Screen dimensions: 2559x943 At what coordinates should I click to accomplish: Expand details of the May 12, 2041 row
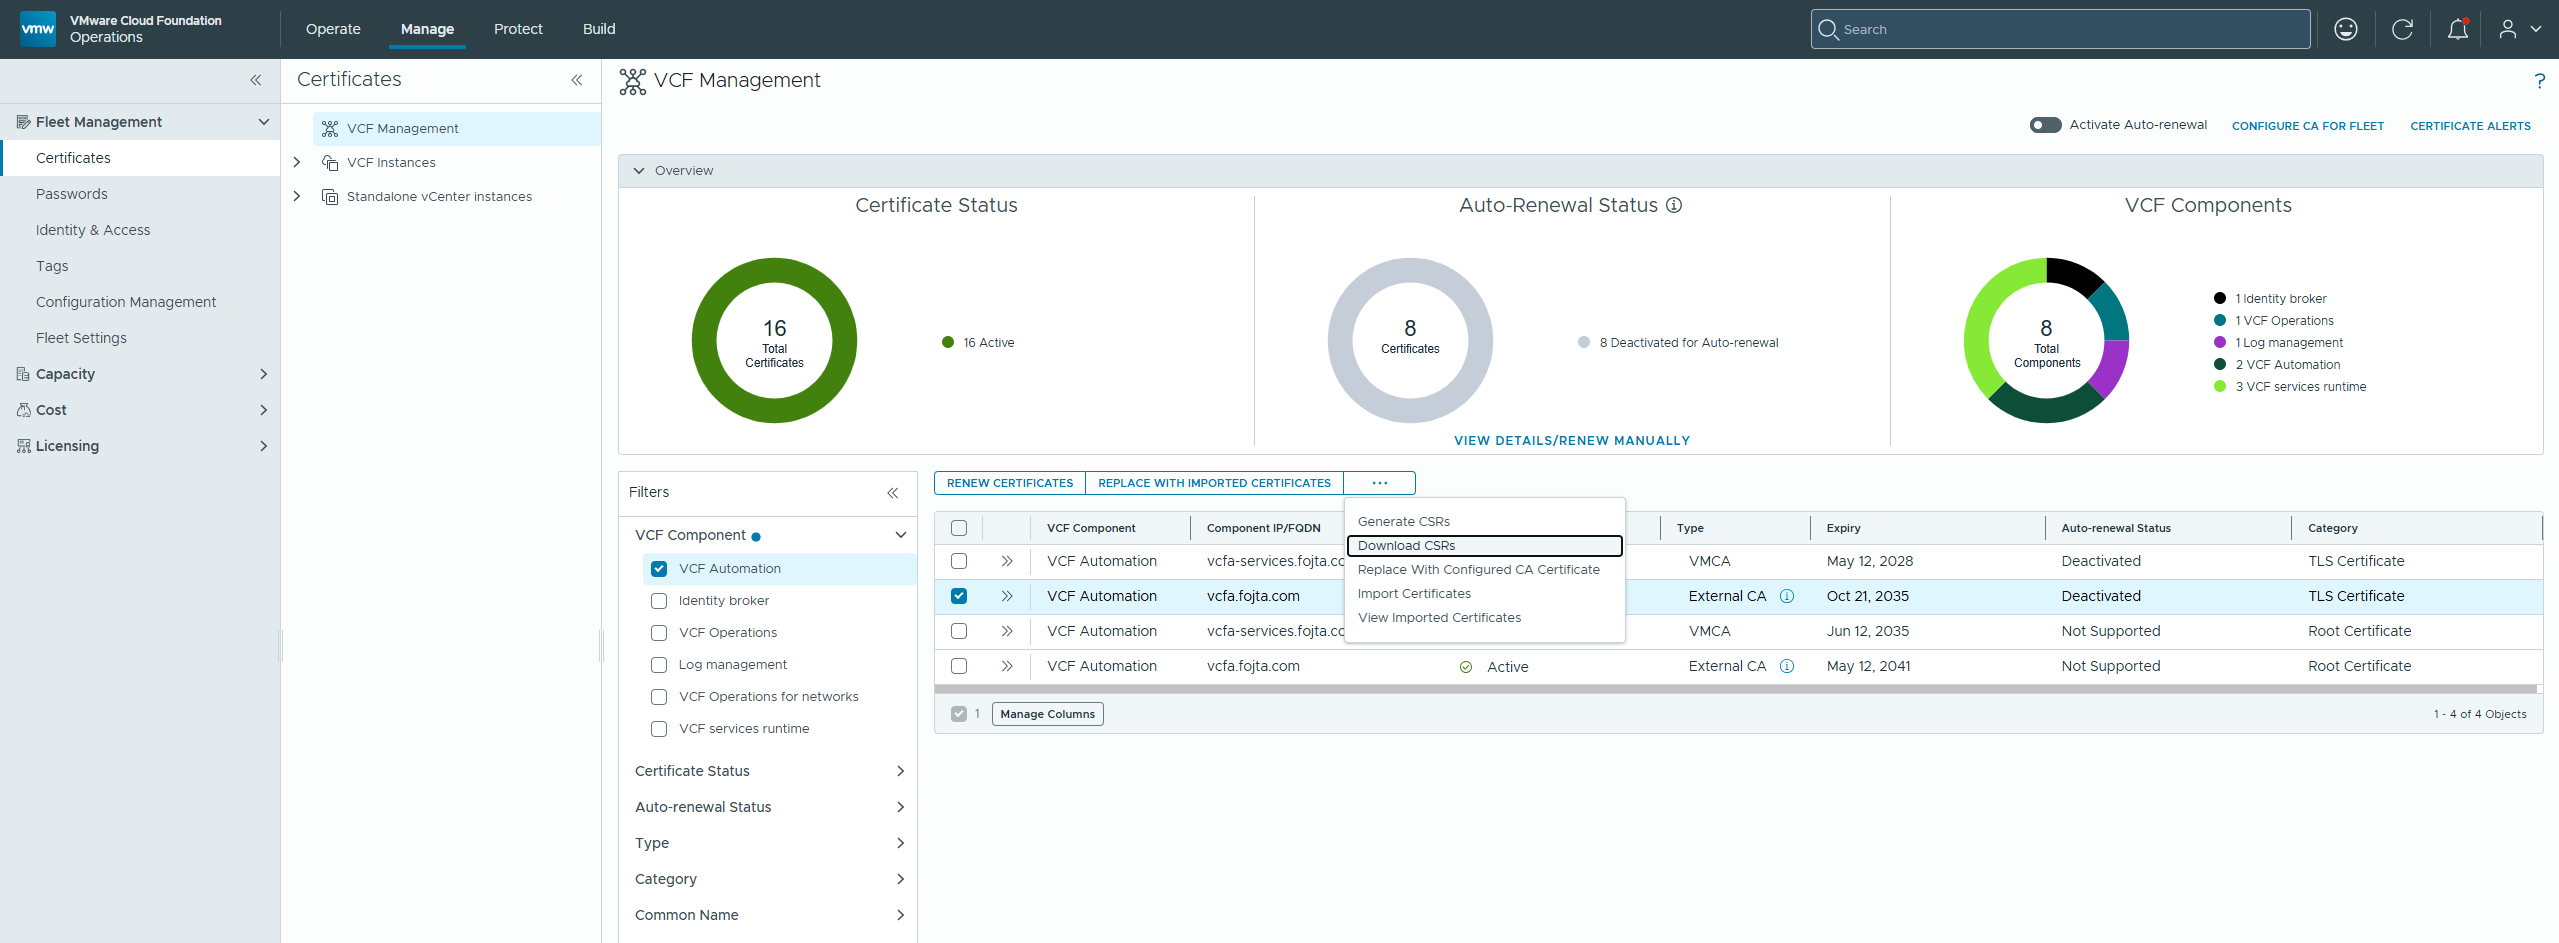(1007, 666)
